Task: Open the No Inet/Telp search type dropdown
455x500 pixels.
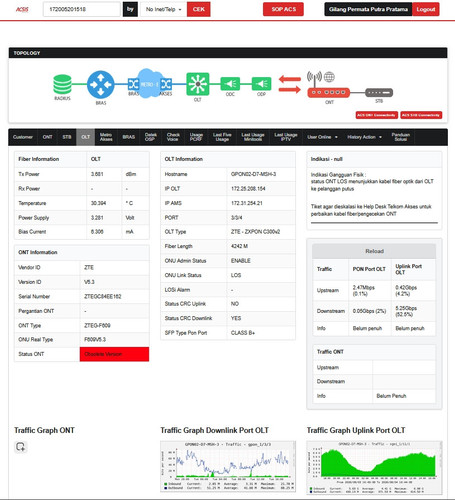Action: click(163, 9)
